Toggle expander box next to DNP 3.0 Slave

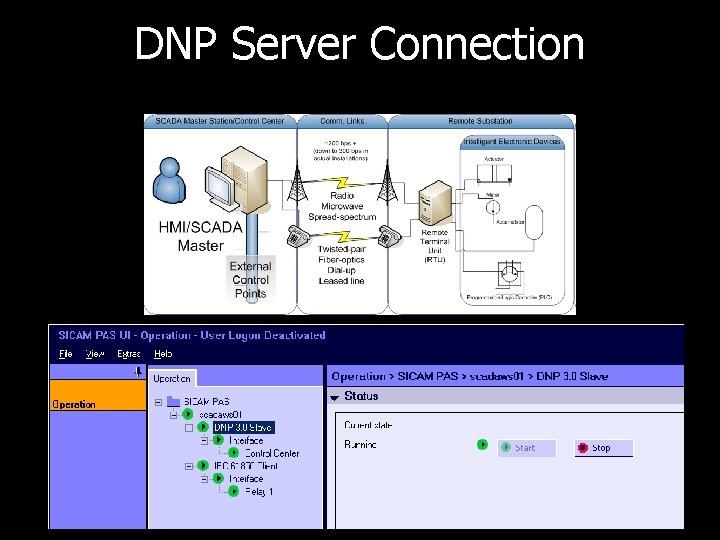point(189,428)
